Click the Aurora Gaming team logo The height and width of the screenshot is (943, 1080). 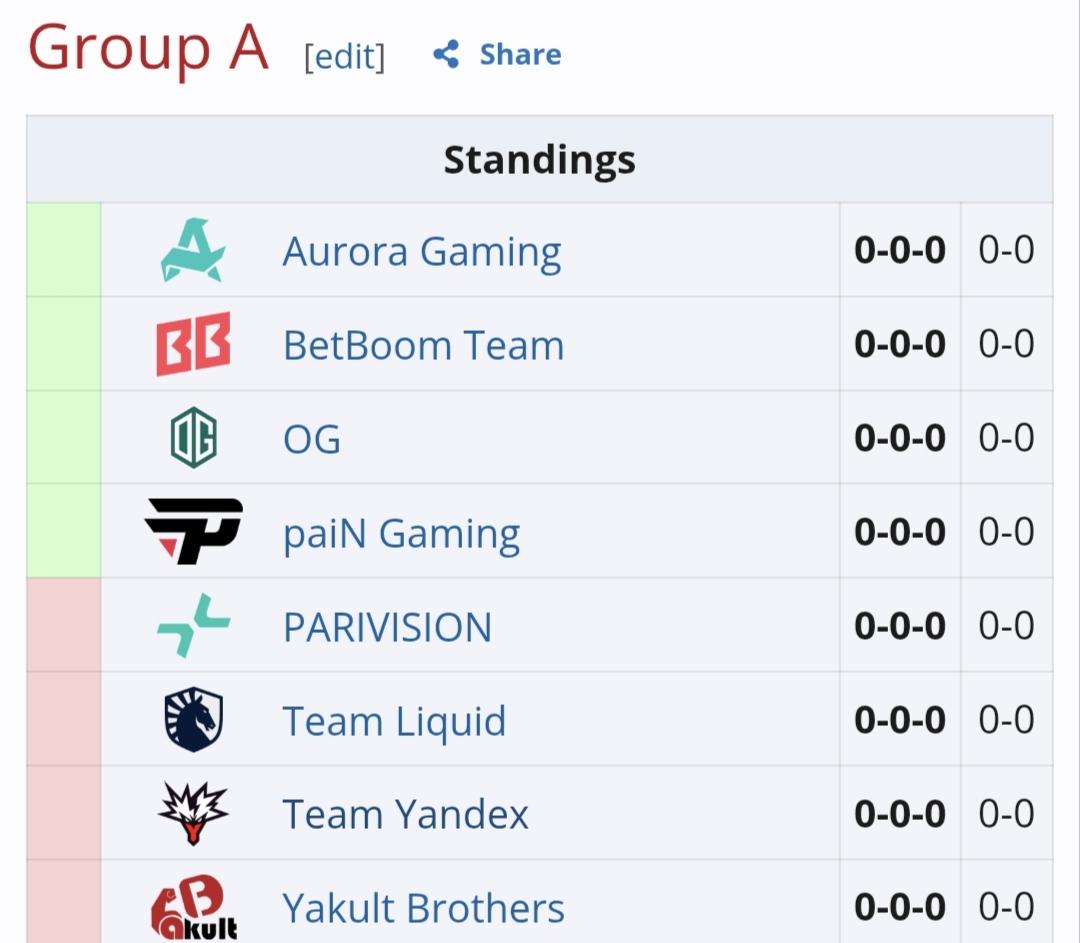point(193,250)
